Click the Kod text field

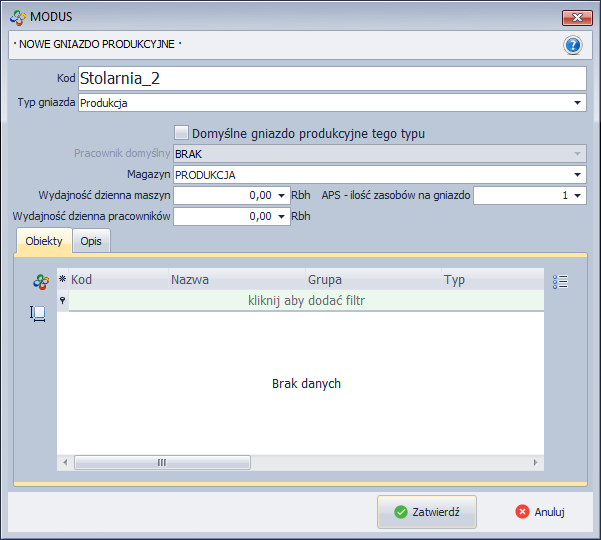[331, 79]
